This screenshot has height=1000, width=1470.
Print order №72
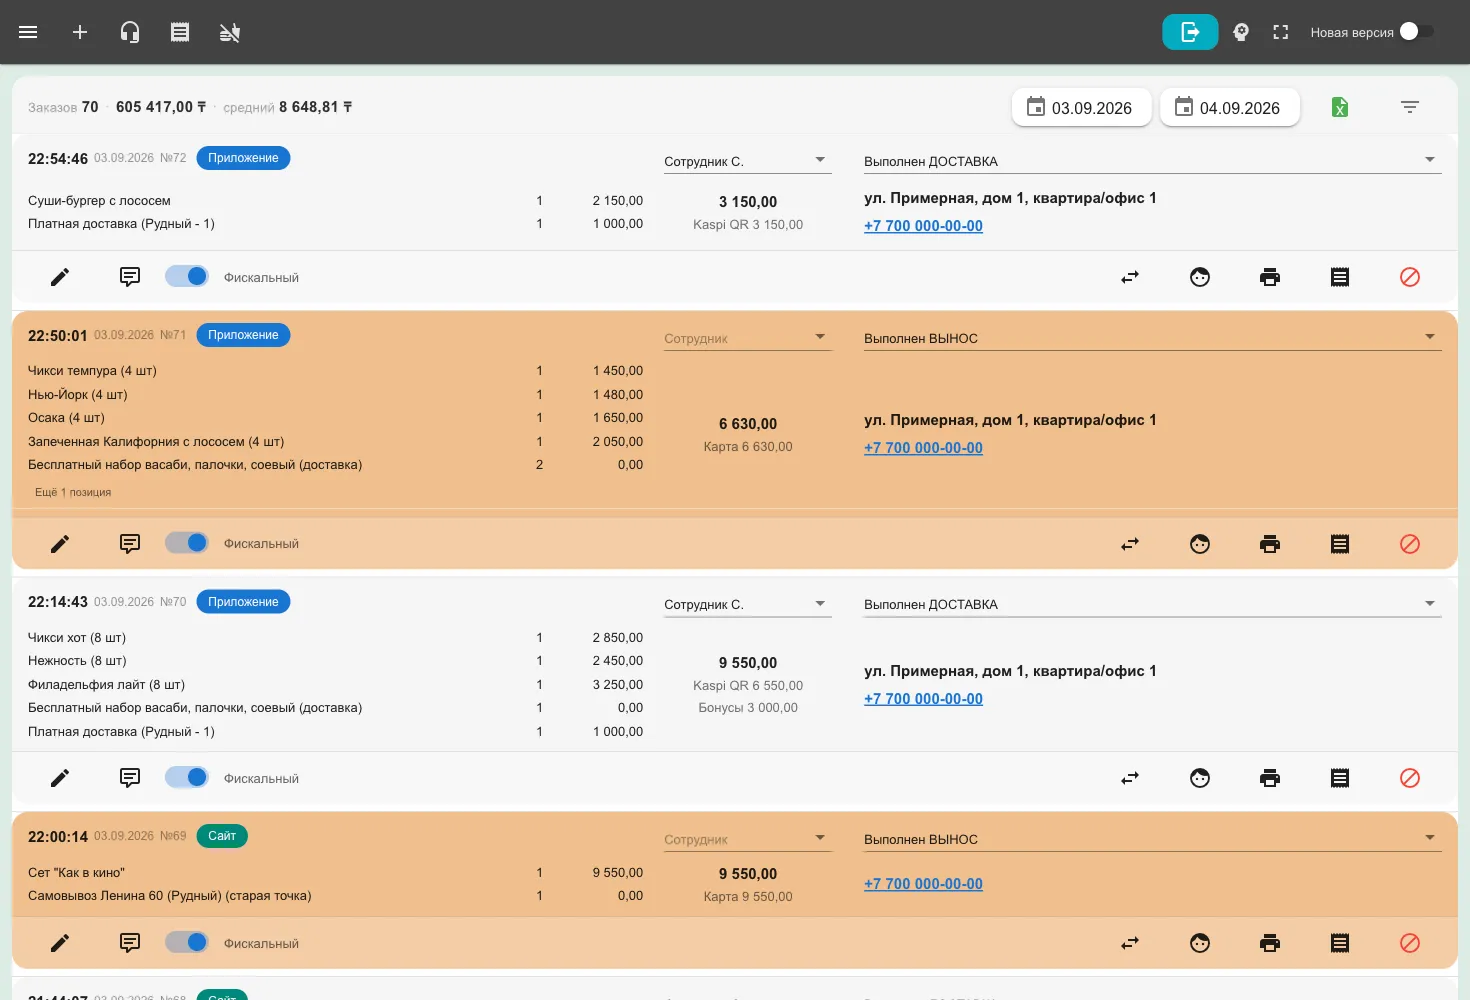coord(1270,277)
